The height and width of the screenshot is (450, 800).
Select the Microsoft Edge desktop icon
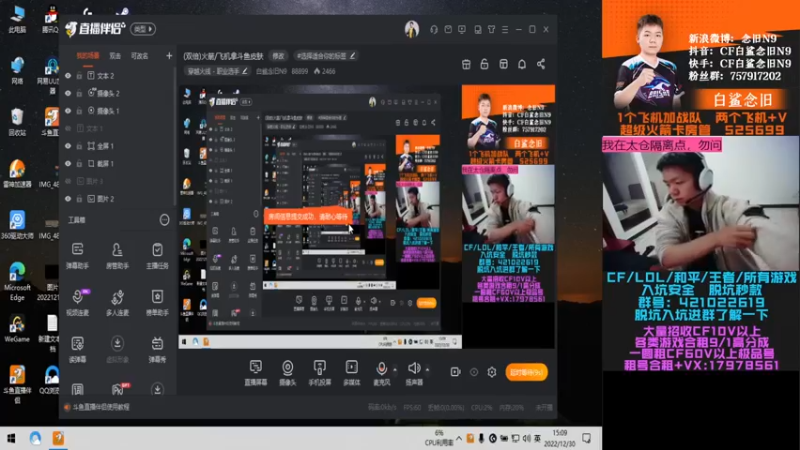pos(17,280)
